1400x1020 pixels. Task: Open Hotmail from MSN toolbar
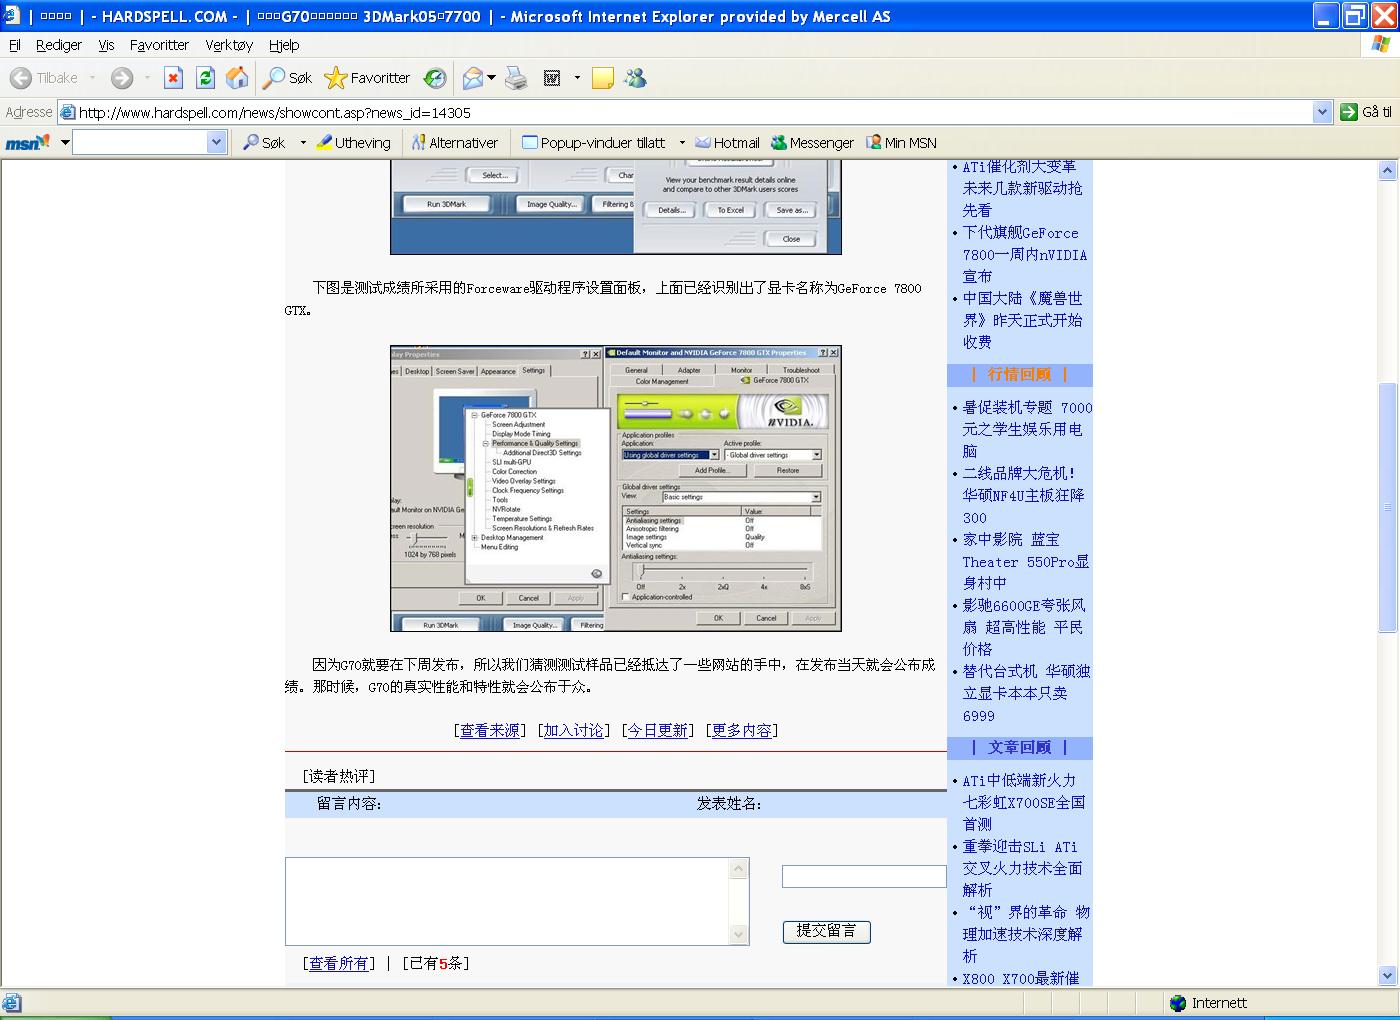pos(727,143)
